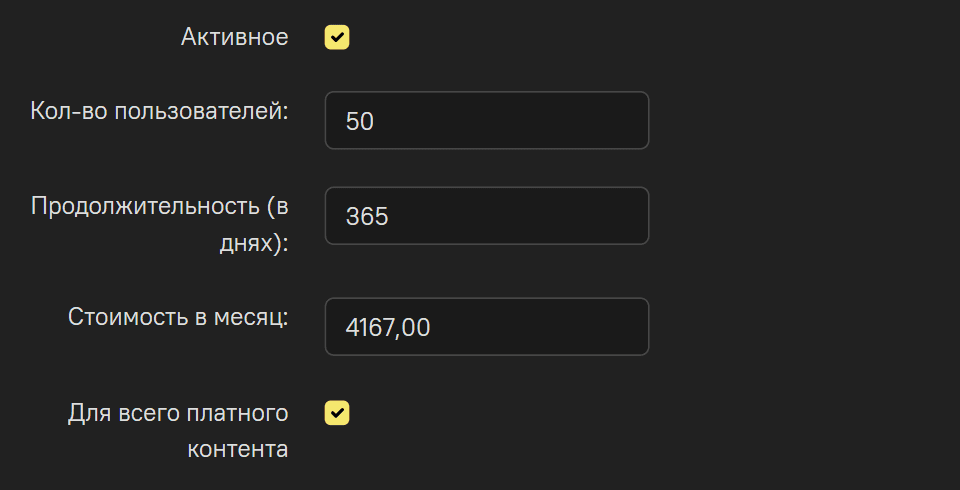Click the Для всего платного контента label
The height and width of the screenshot is (490, 960).
(x=178, y=430)
